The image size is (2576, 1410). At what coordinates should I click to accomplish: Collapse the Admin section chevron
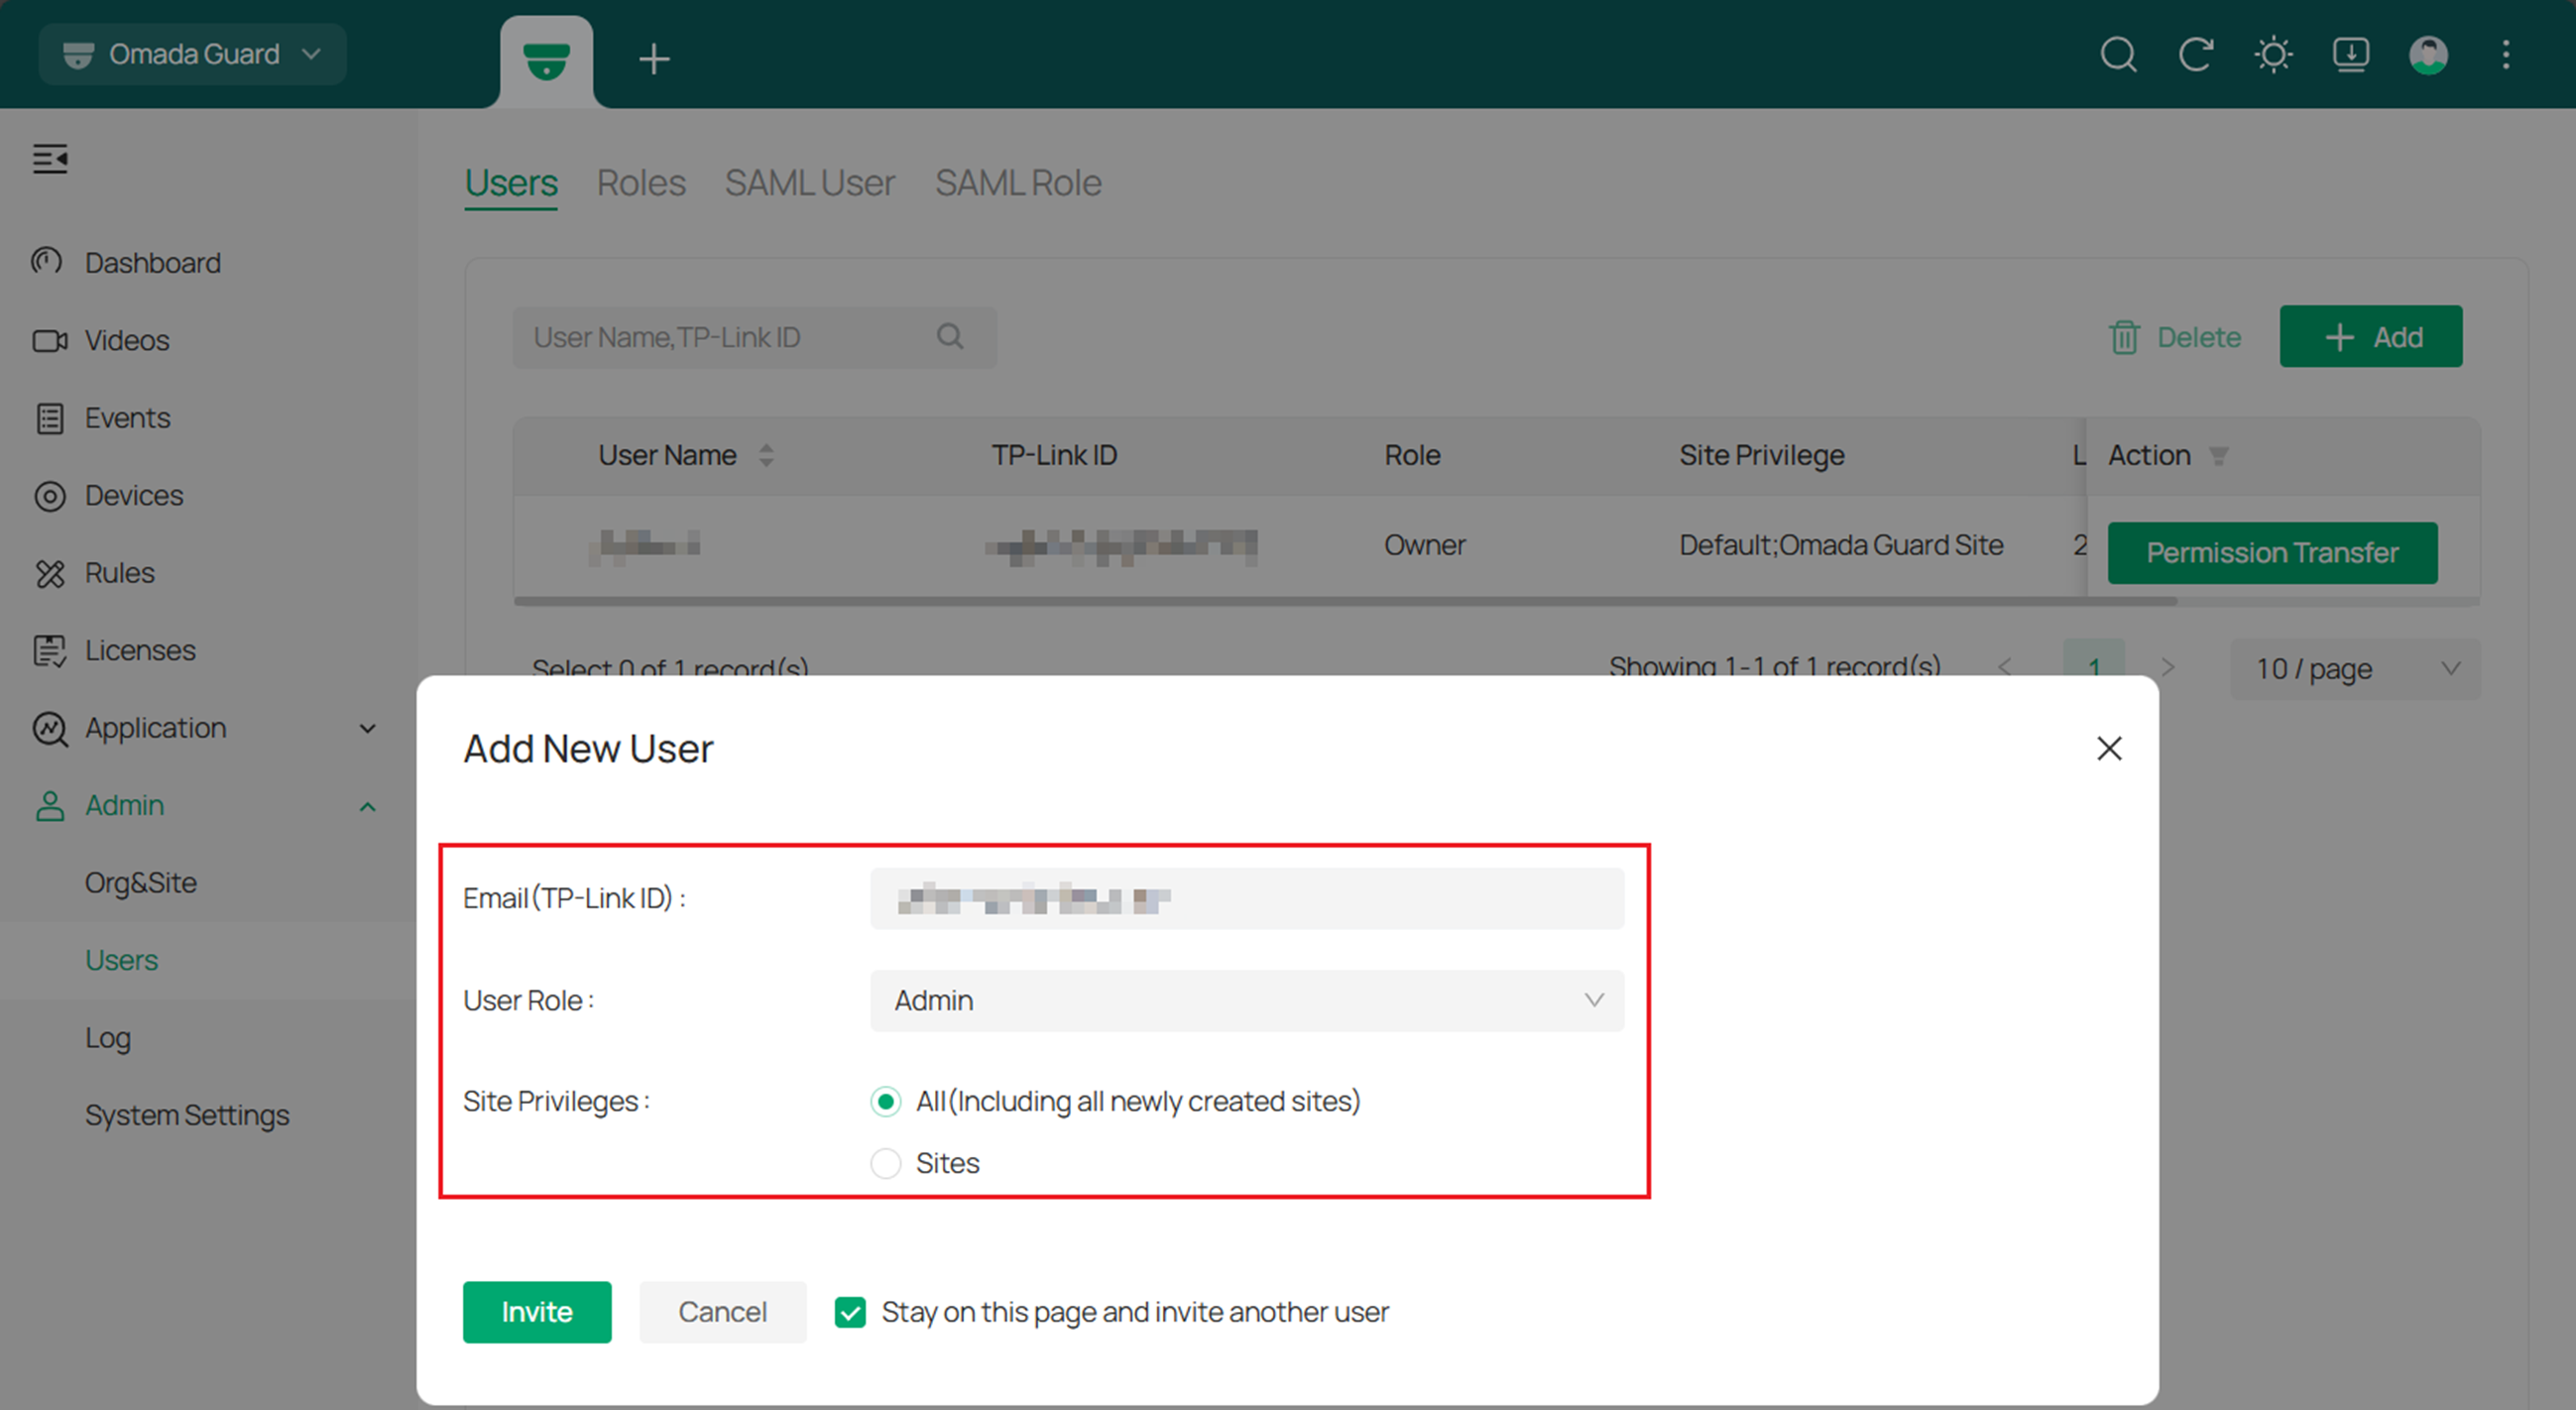[368, 806]
